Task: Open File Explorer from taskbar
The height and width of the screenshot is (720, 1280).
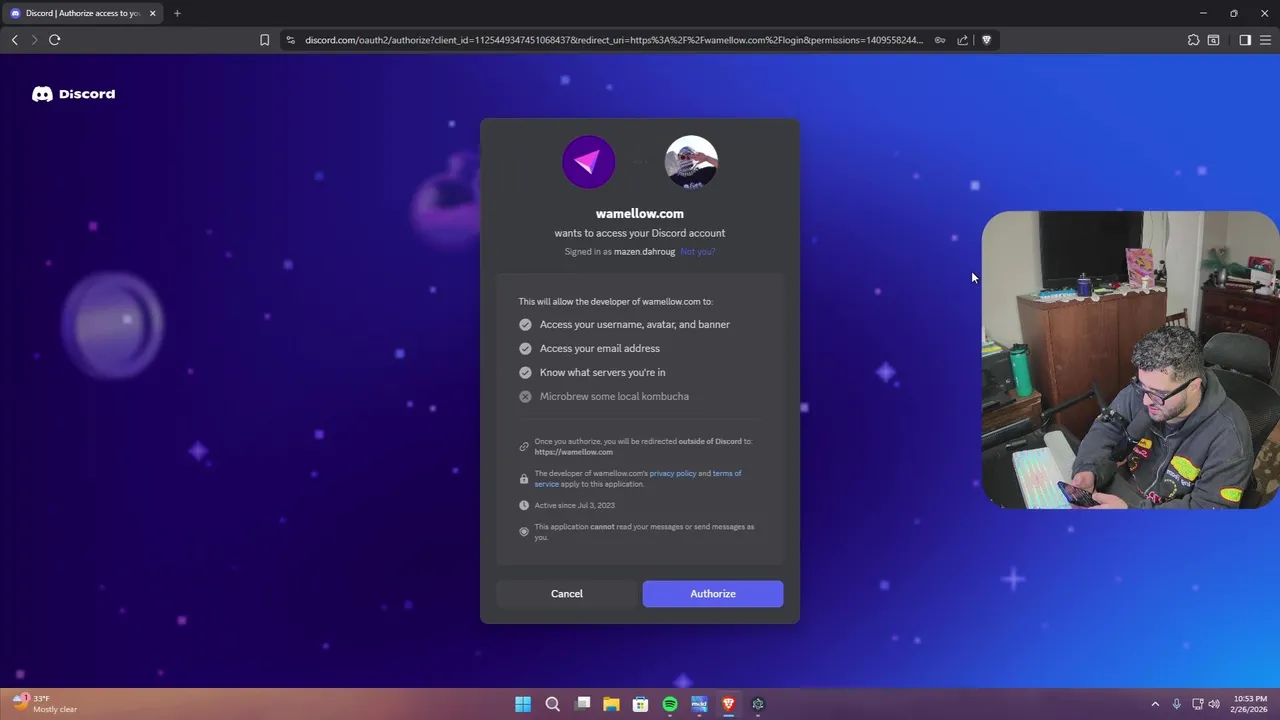Action: (x=611, y=704)
